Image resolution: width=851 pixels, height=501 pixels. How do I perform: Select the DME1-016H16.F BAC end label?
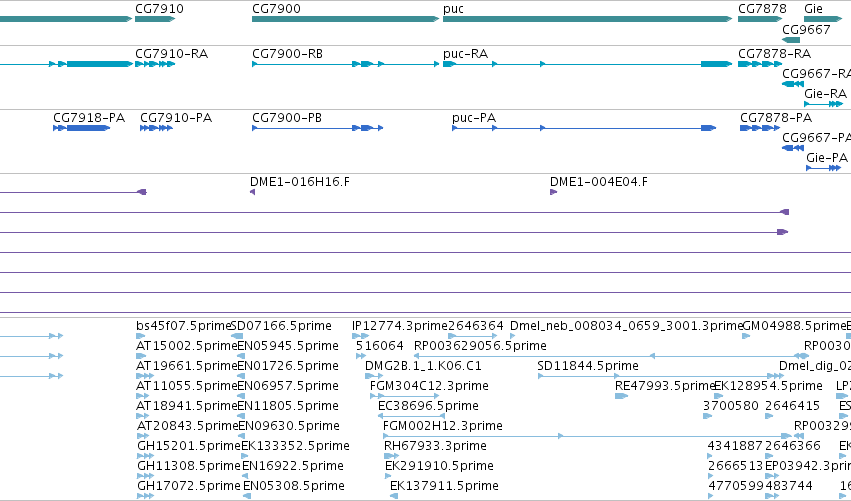(x=300, y=182)
